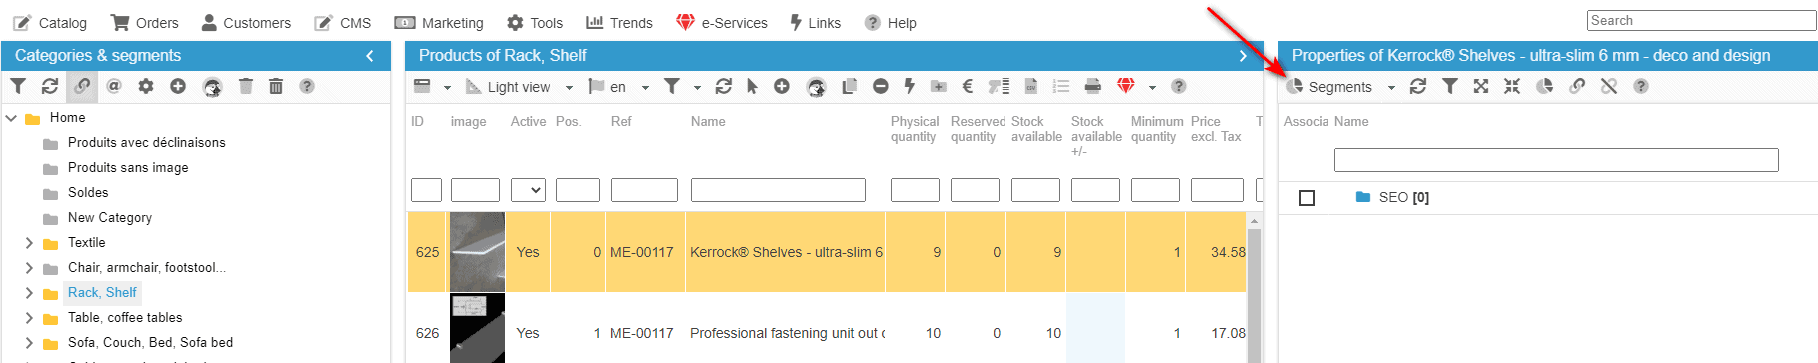Screen dimensions: 1818x363
Task: Click the red diamond e-Services toolbar icon
Action: pyautogui.click(x=1126, y=86)
